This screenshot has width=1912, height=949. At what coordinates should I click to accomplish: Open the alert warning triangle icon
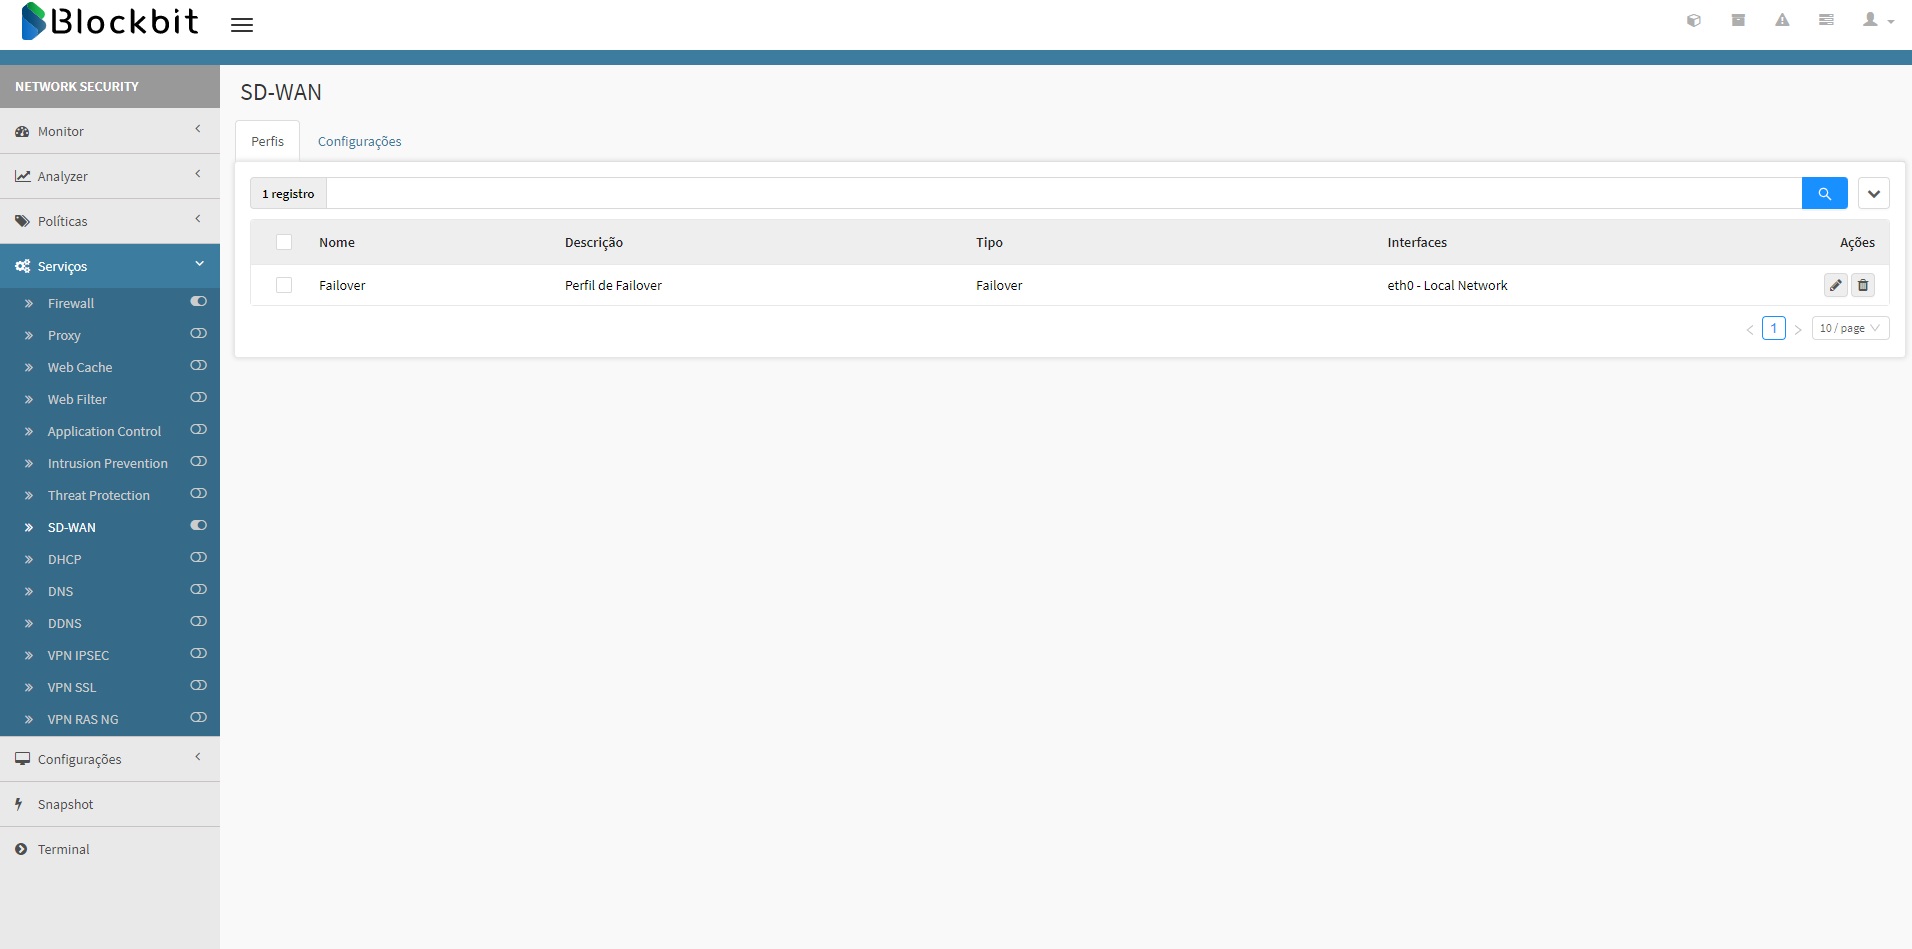[x=1782, y=20]
